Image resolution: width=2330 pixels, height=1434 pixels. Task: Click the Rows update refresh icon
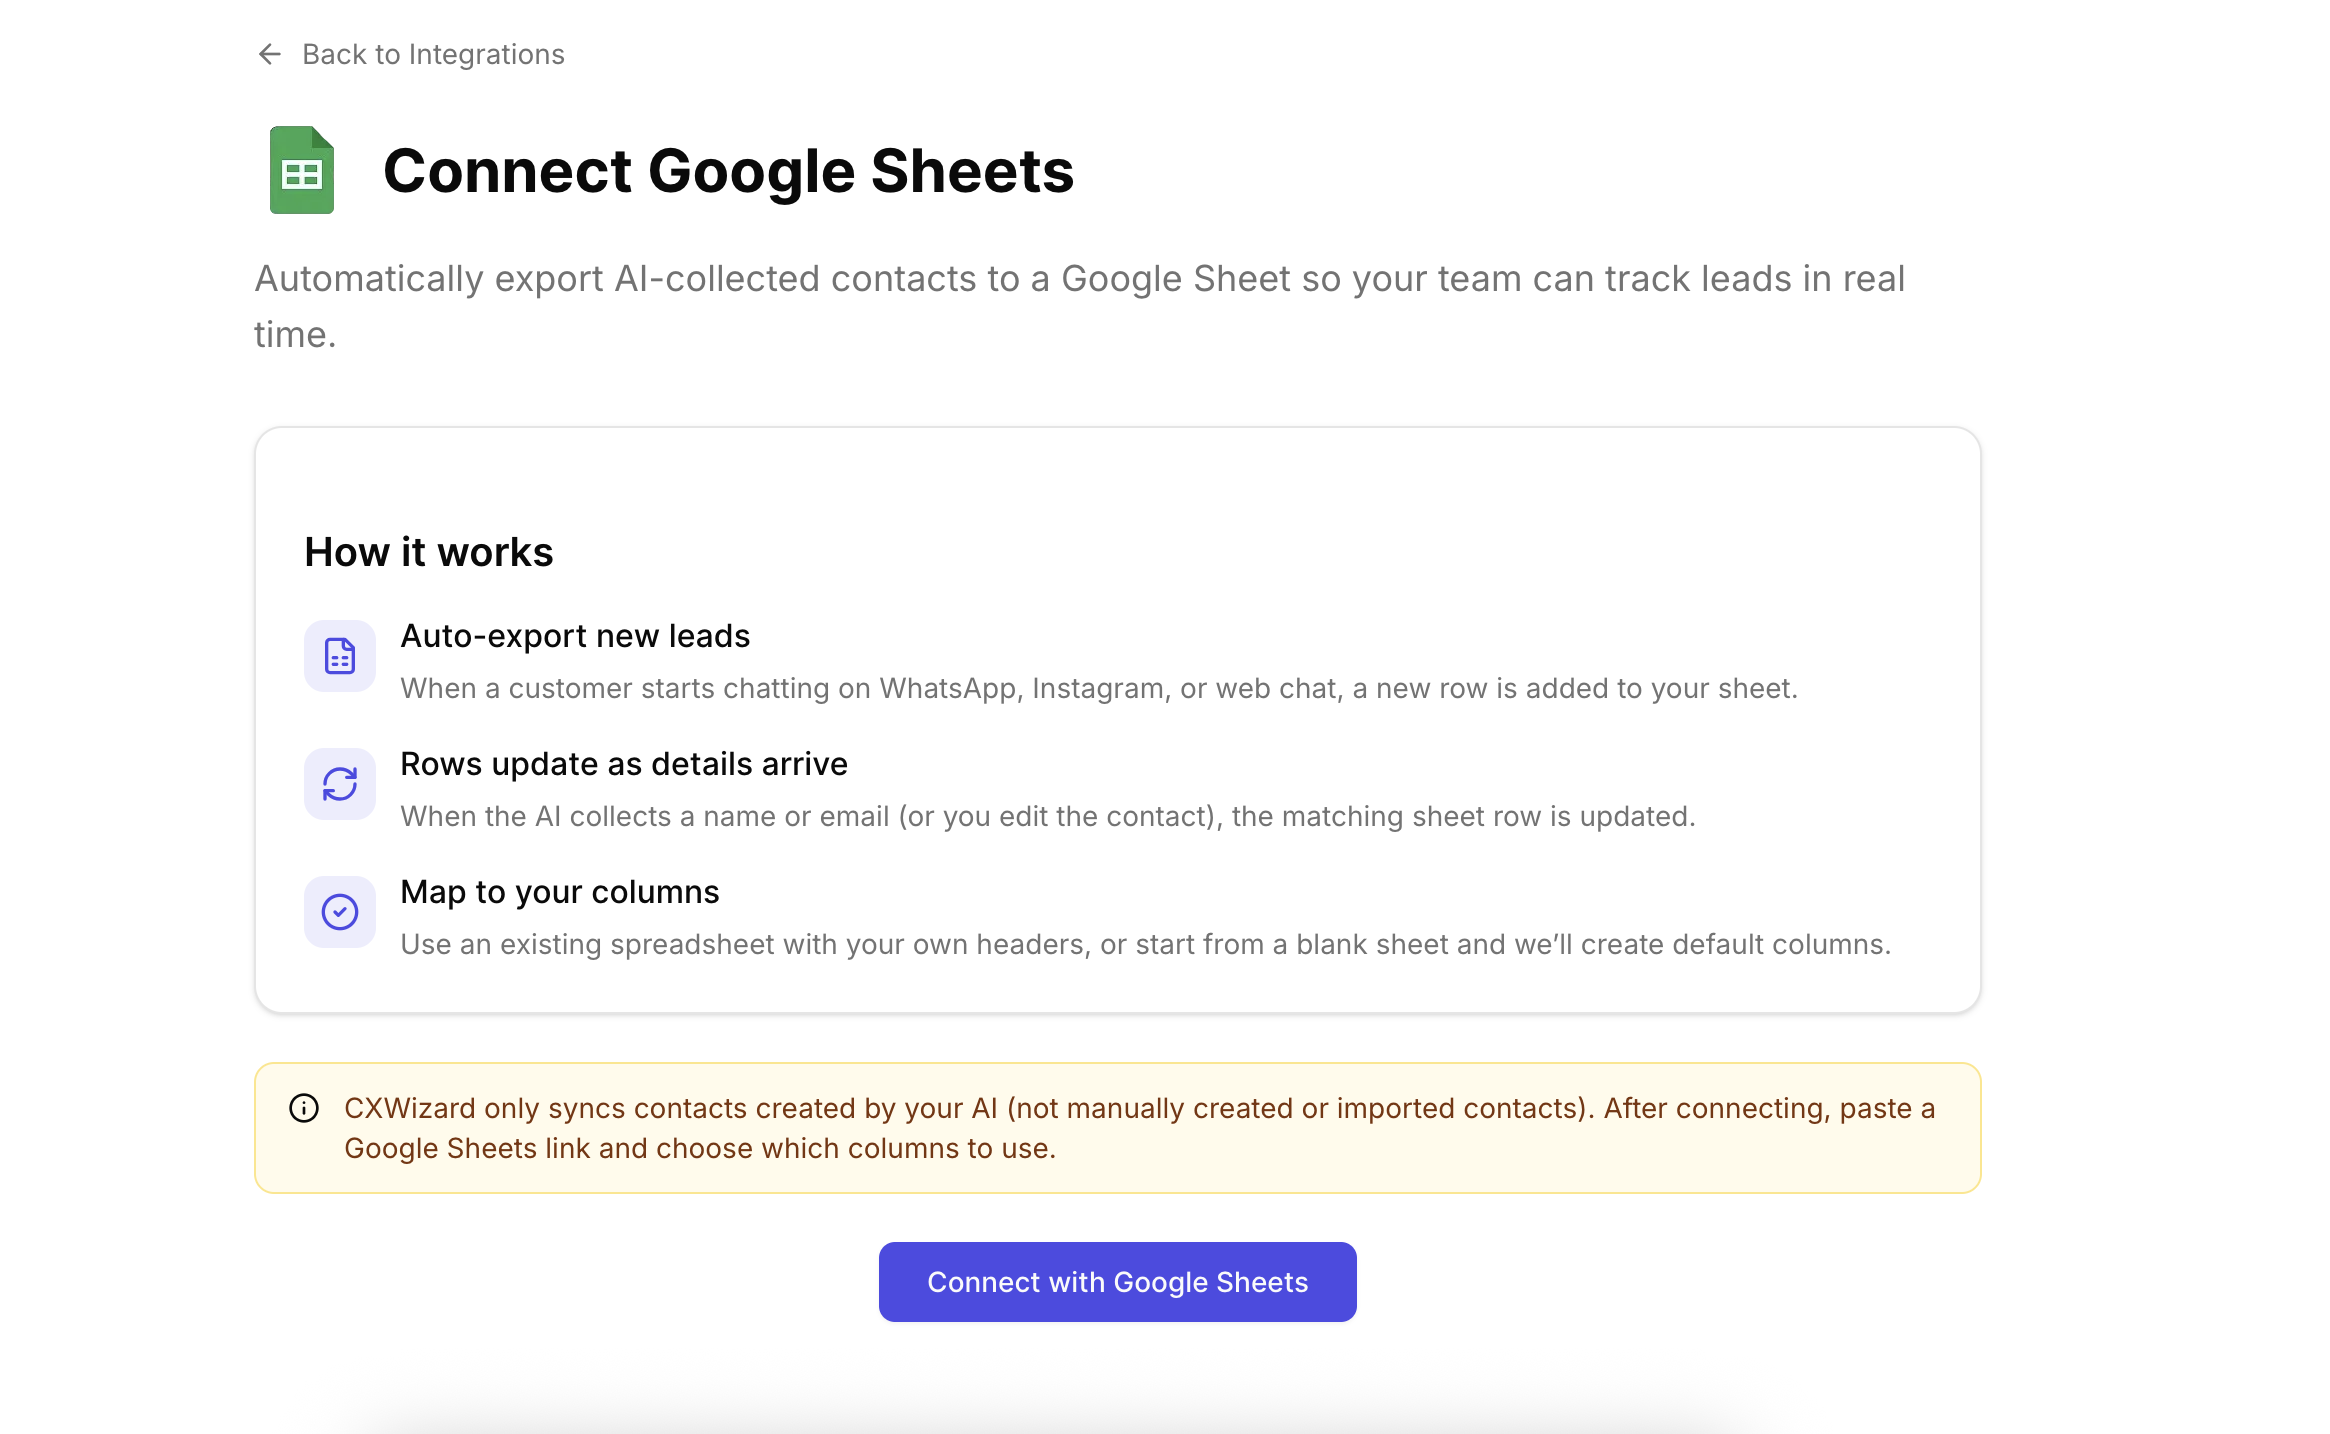click(340, 784)
